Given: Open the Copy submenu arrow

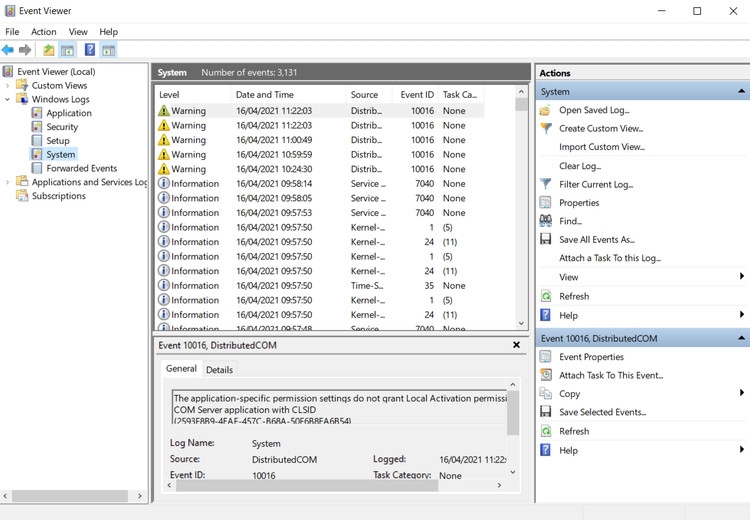Looking at the screenshot, I should pyautogui.click(x=741, y=393).
